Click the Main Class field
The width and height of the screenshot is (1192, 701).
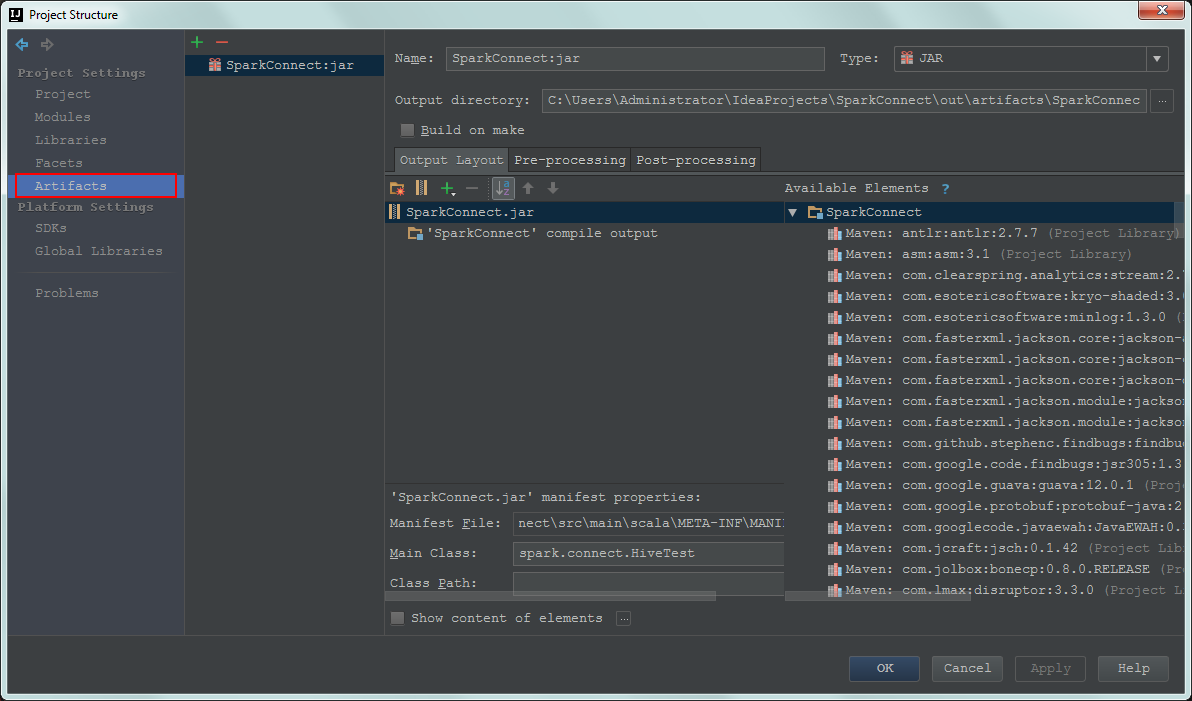coord(648,554)
